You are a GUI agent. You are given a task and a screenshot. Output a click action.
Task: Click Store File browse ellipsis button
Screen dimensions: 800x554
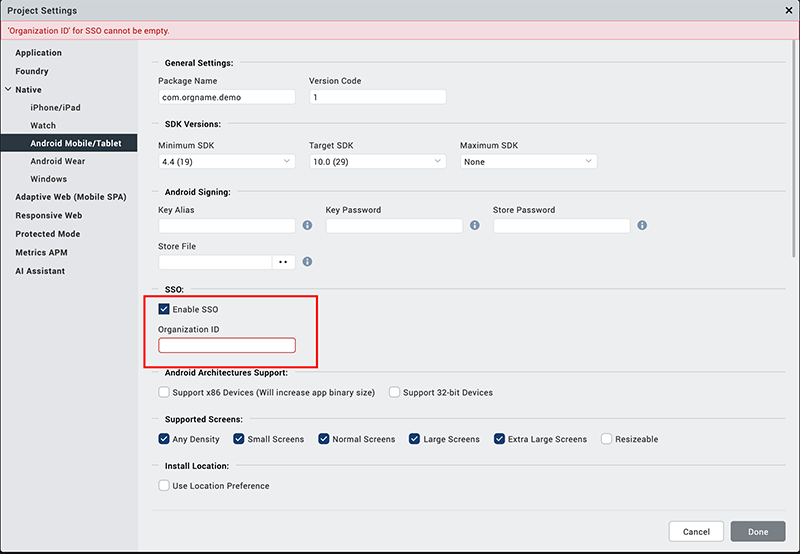point(283,262)
